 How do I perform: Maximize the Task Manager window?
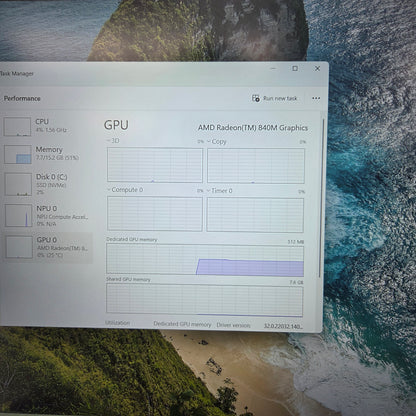pos(295,68)
